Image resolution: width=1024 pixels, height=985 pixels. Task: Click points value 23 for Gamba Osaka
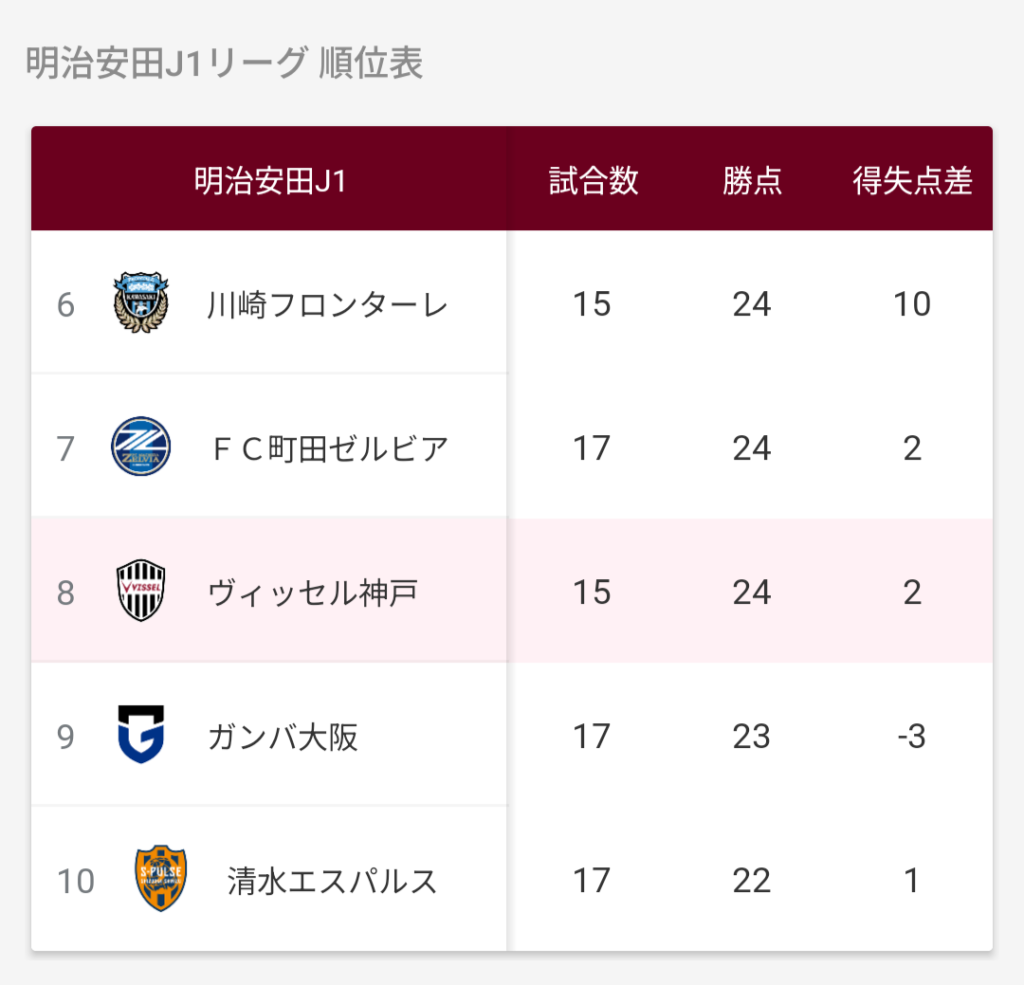pyautogui.click(x=752, y=736)
